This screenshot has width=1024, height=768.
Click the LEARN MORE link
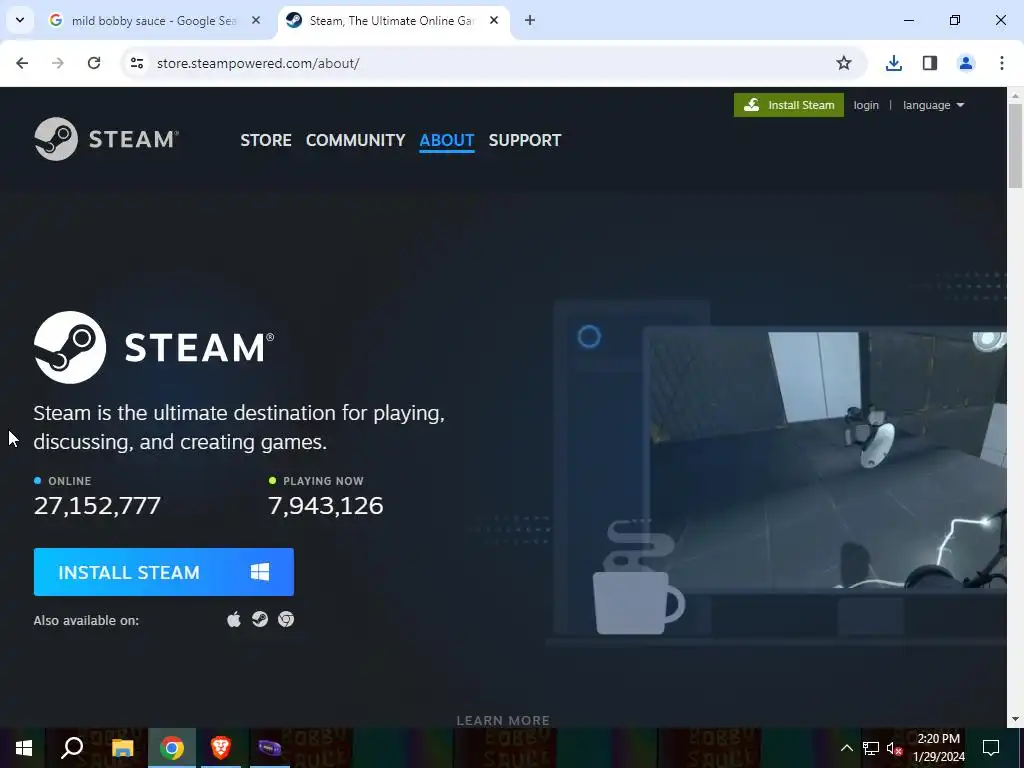tap(503, 720)
